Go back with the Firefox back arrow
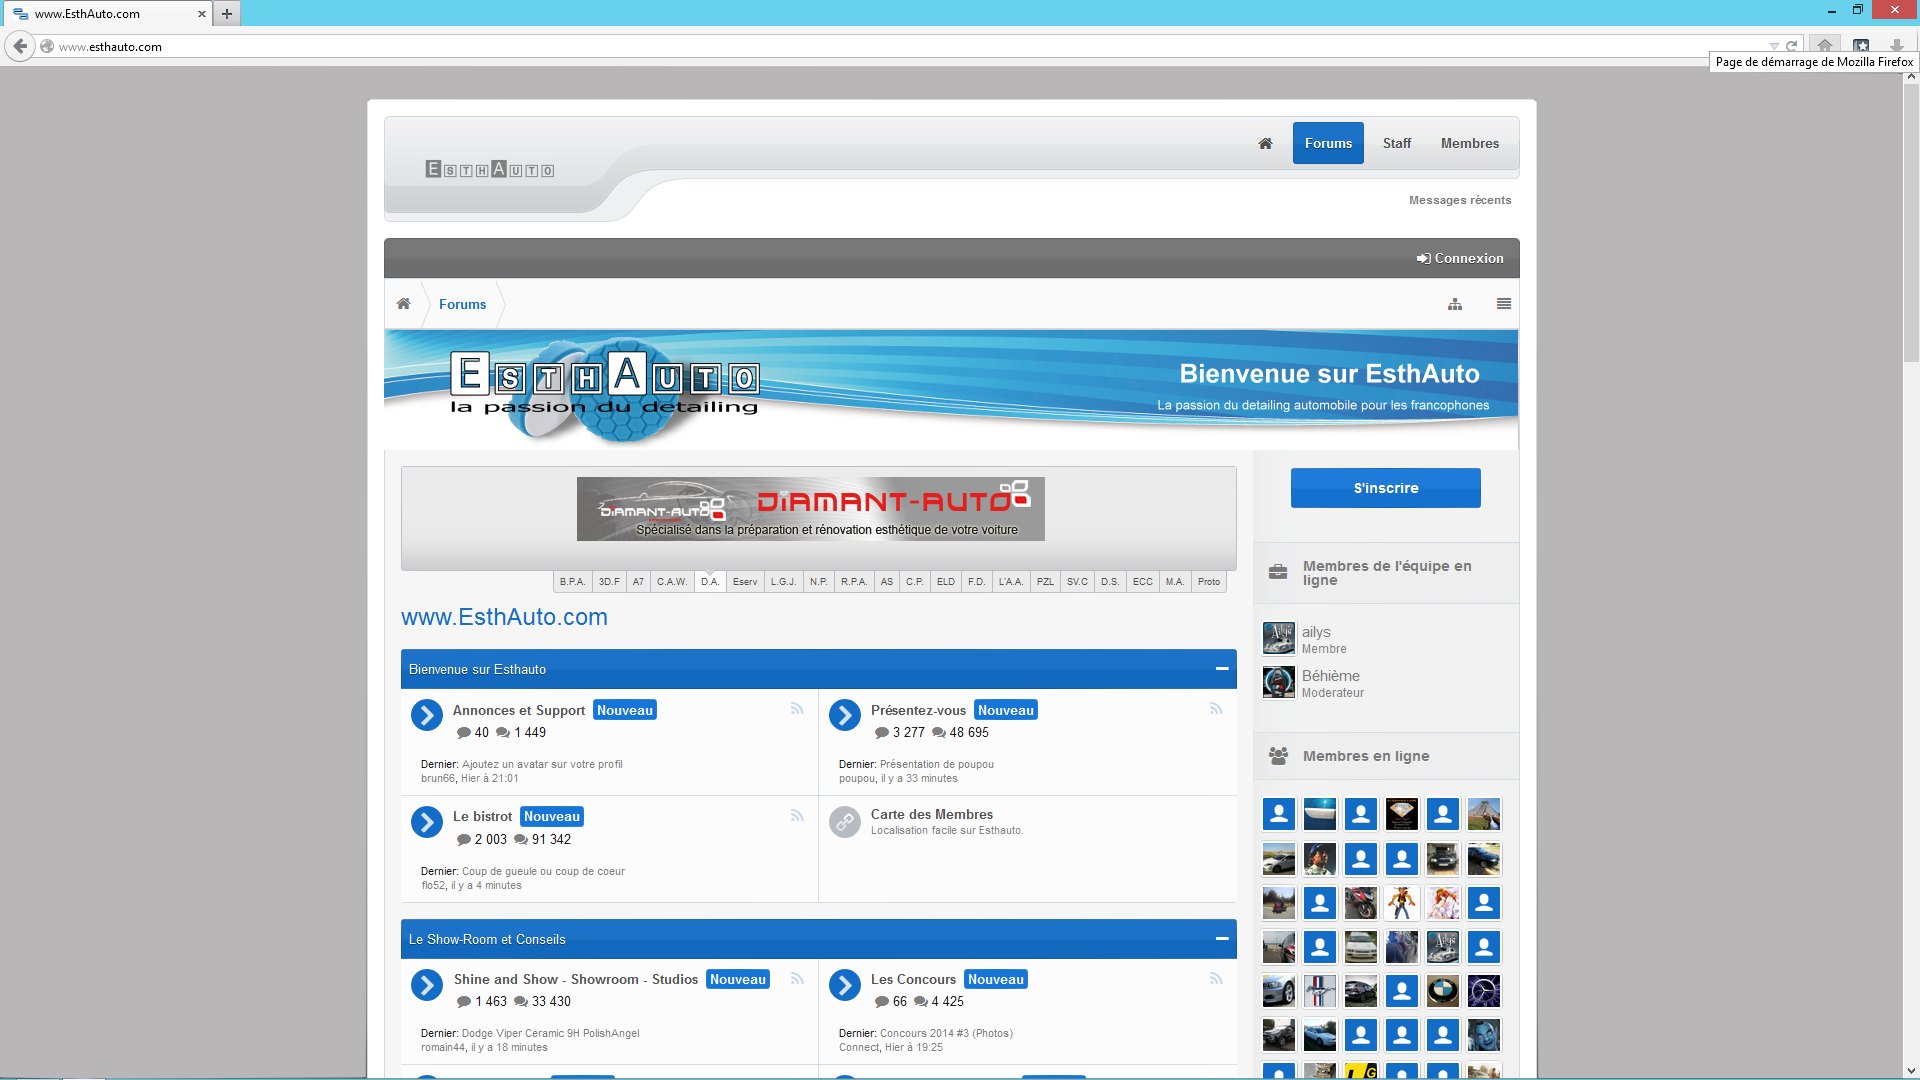 point(20,46)
